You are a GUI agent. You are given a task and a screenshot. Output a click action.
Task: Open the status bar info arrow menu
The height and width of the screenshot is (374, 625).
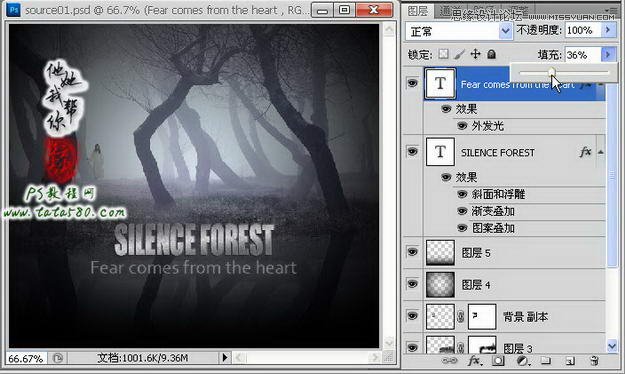point(225,358)
